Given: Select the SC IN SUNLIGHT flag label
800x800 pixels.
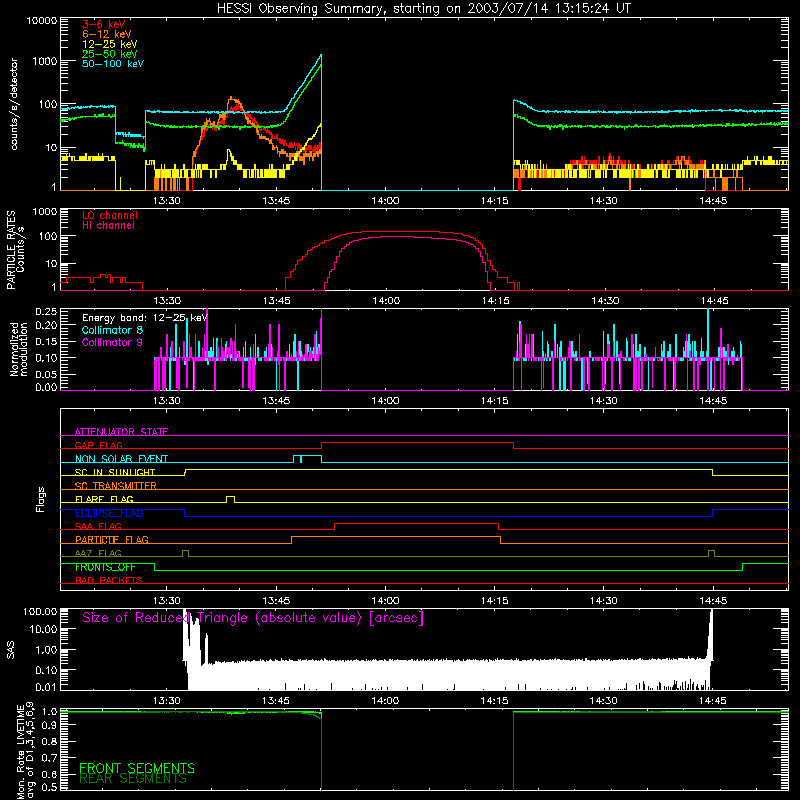Looking at the screenshot, I should (115, 472).
